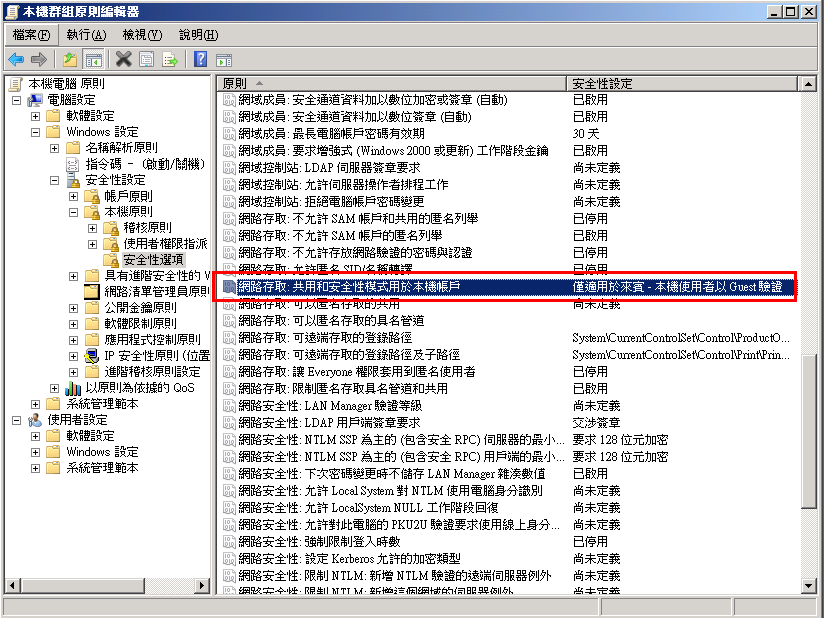Expand the 稽核原則 node
Image resolution: width=824 pixels, height=618 pixels.
pyautogui.click(x=92, y=229)
